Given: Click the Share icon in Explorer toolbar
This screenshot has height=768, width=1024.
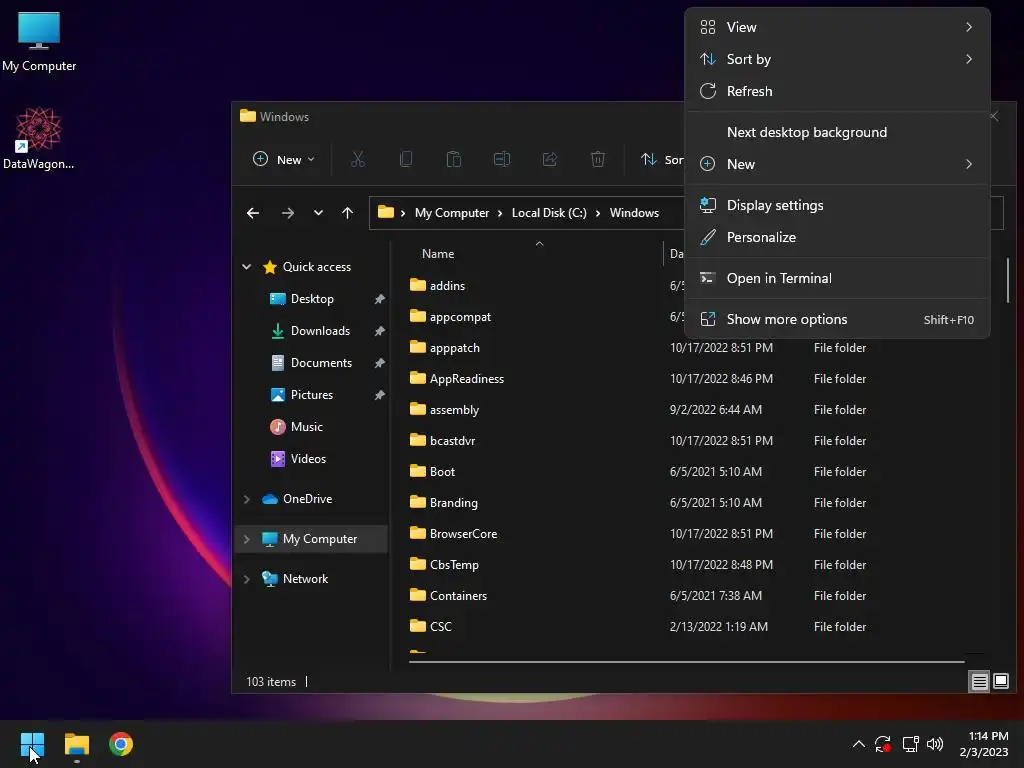Looking at the screenshot, I should 550,159.
